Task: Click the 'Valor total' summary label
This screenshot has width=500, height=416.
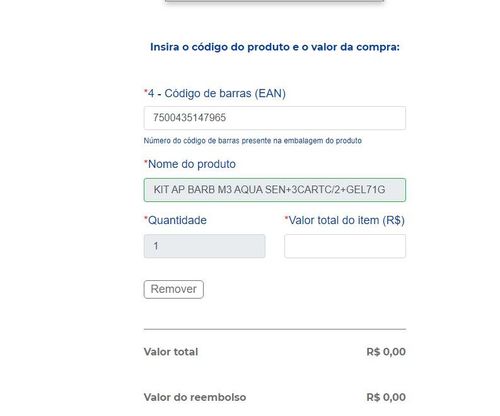Action: 171,352
